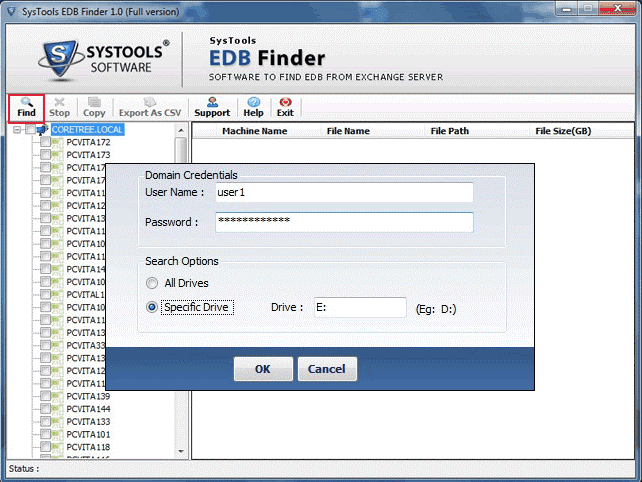The width and height of the screenshot is (642, 482).
Task: Click the tree scrollbar up arrow
Action: click(181, 130)
